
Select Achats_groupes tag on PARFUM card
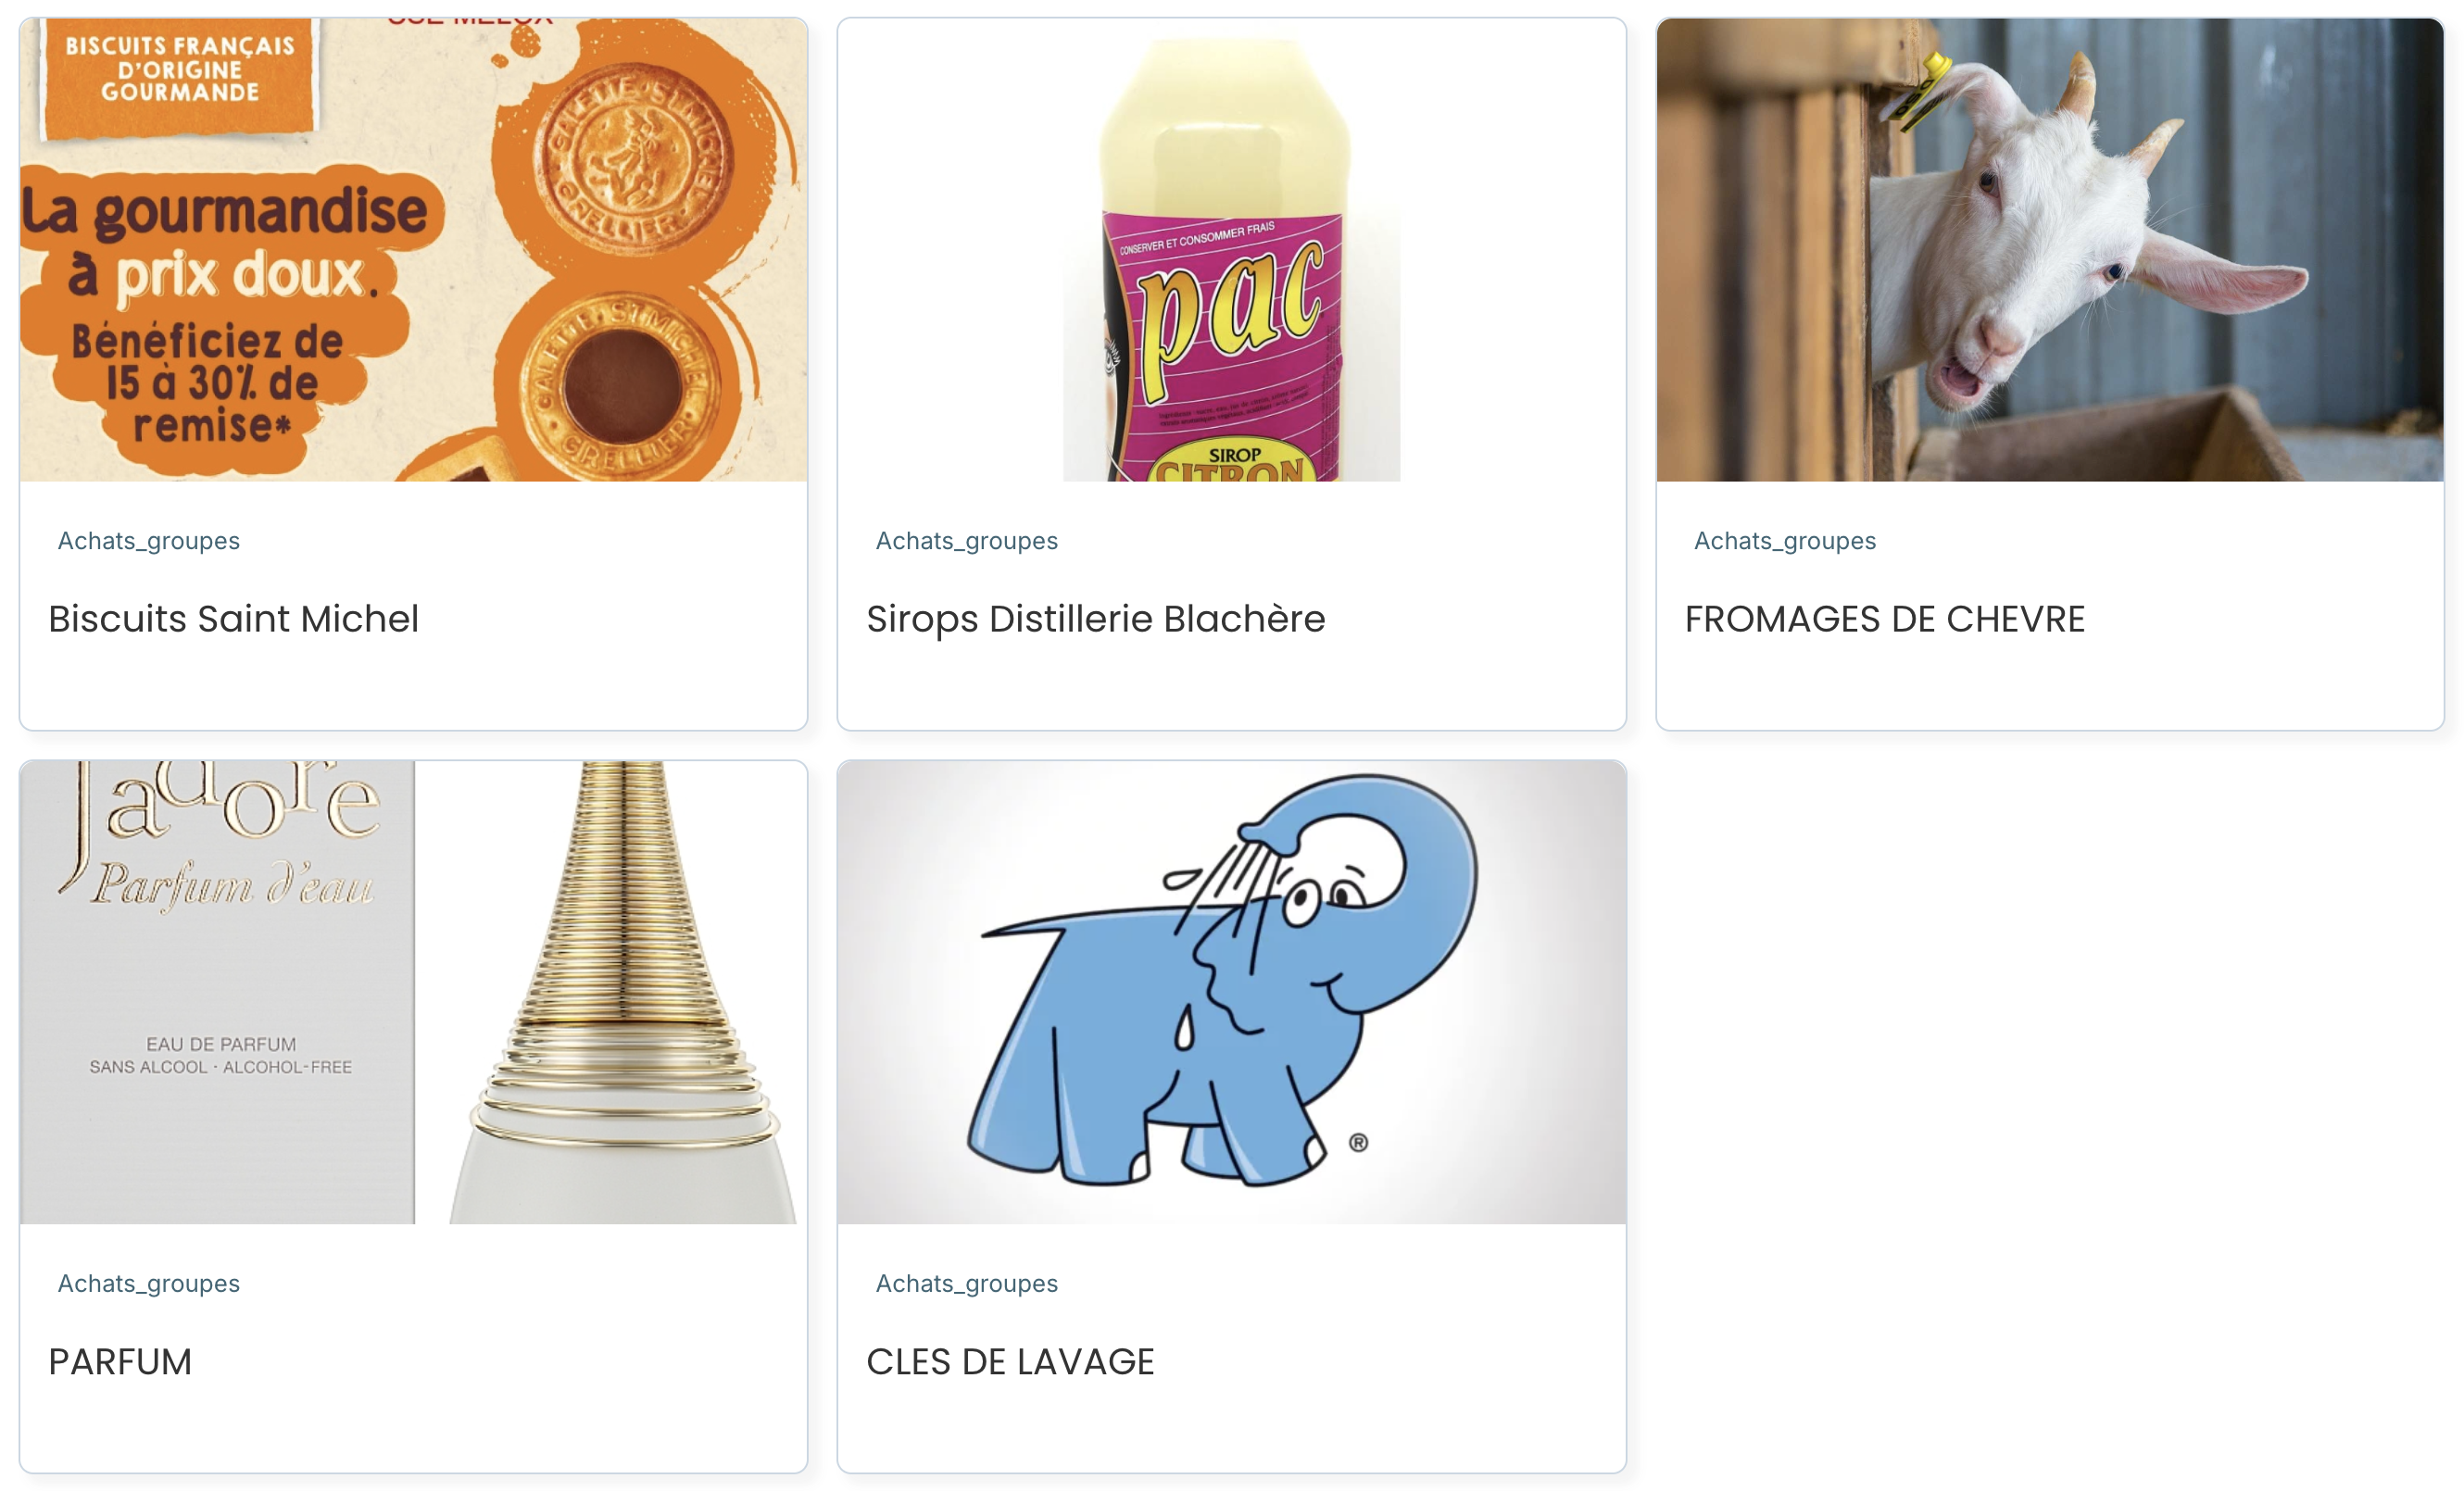point(149,1284)
